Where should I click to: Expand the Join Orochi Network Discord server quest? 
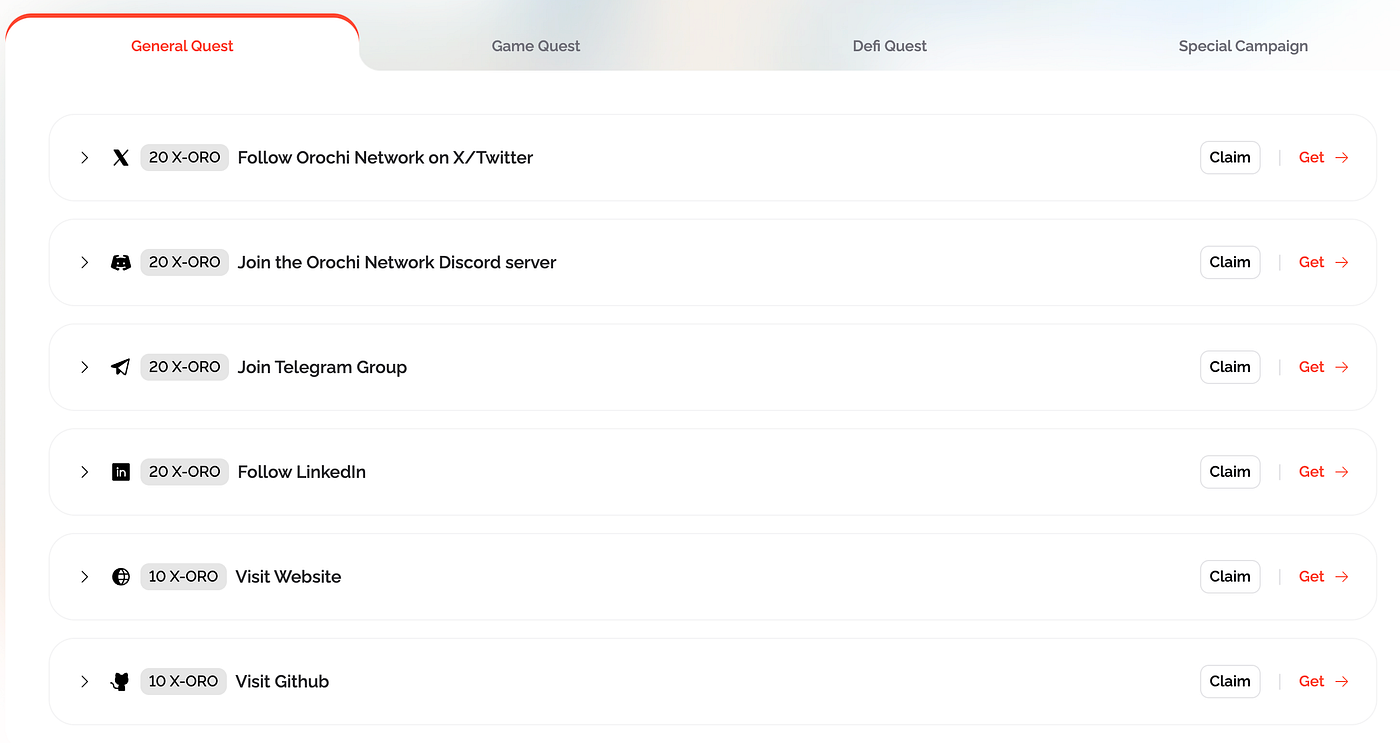coord(85,262)
